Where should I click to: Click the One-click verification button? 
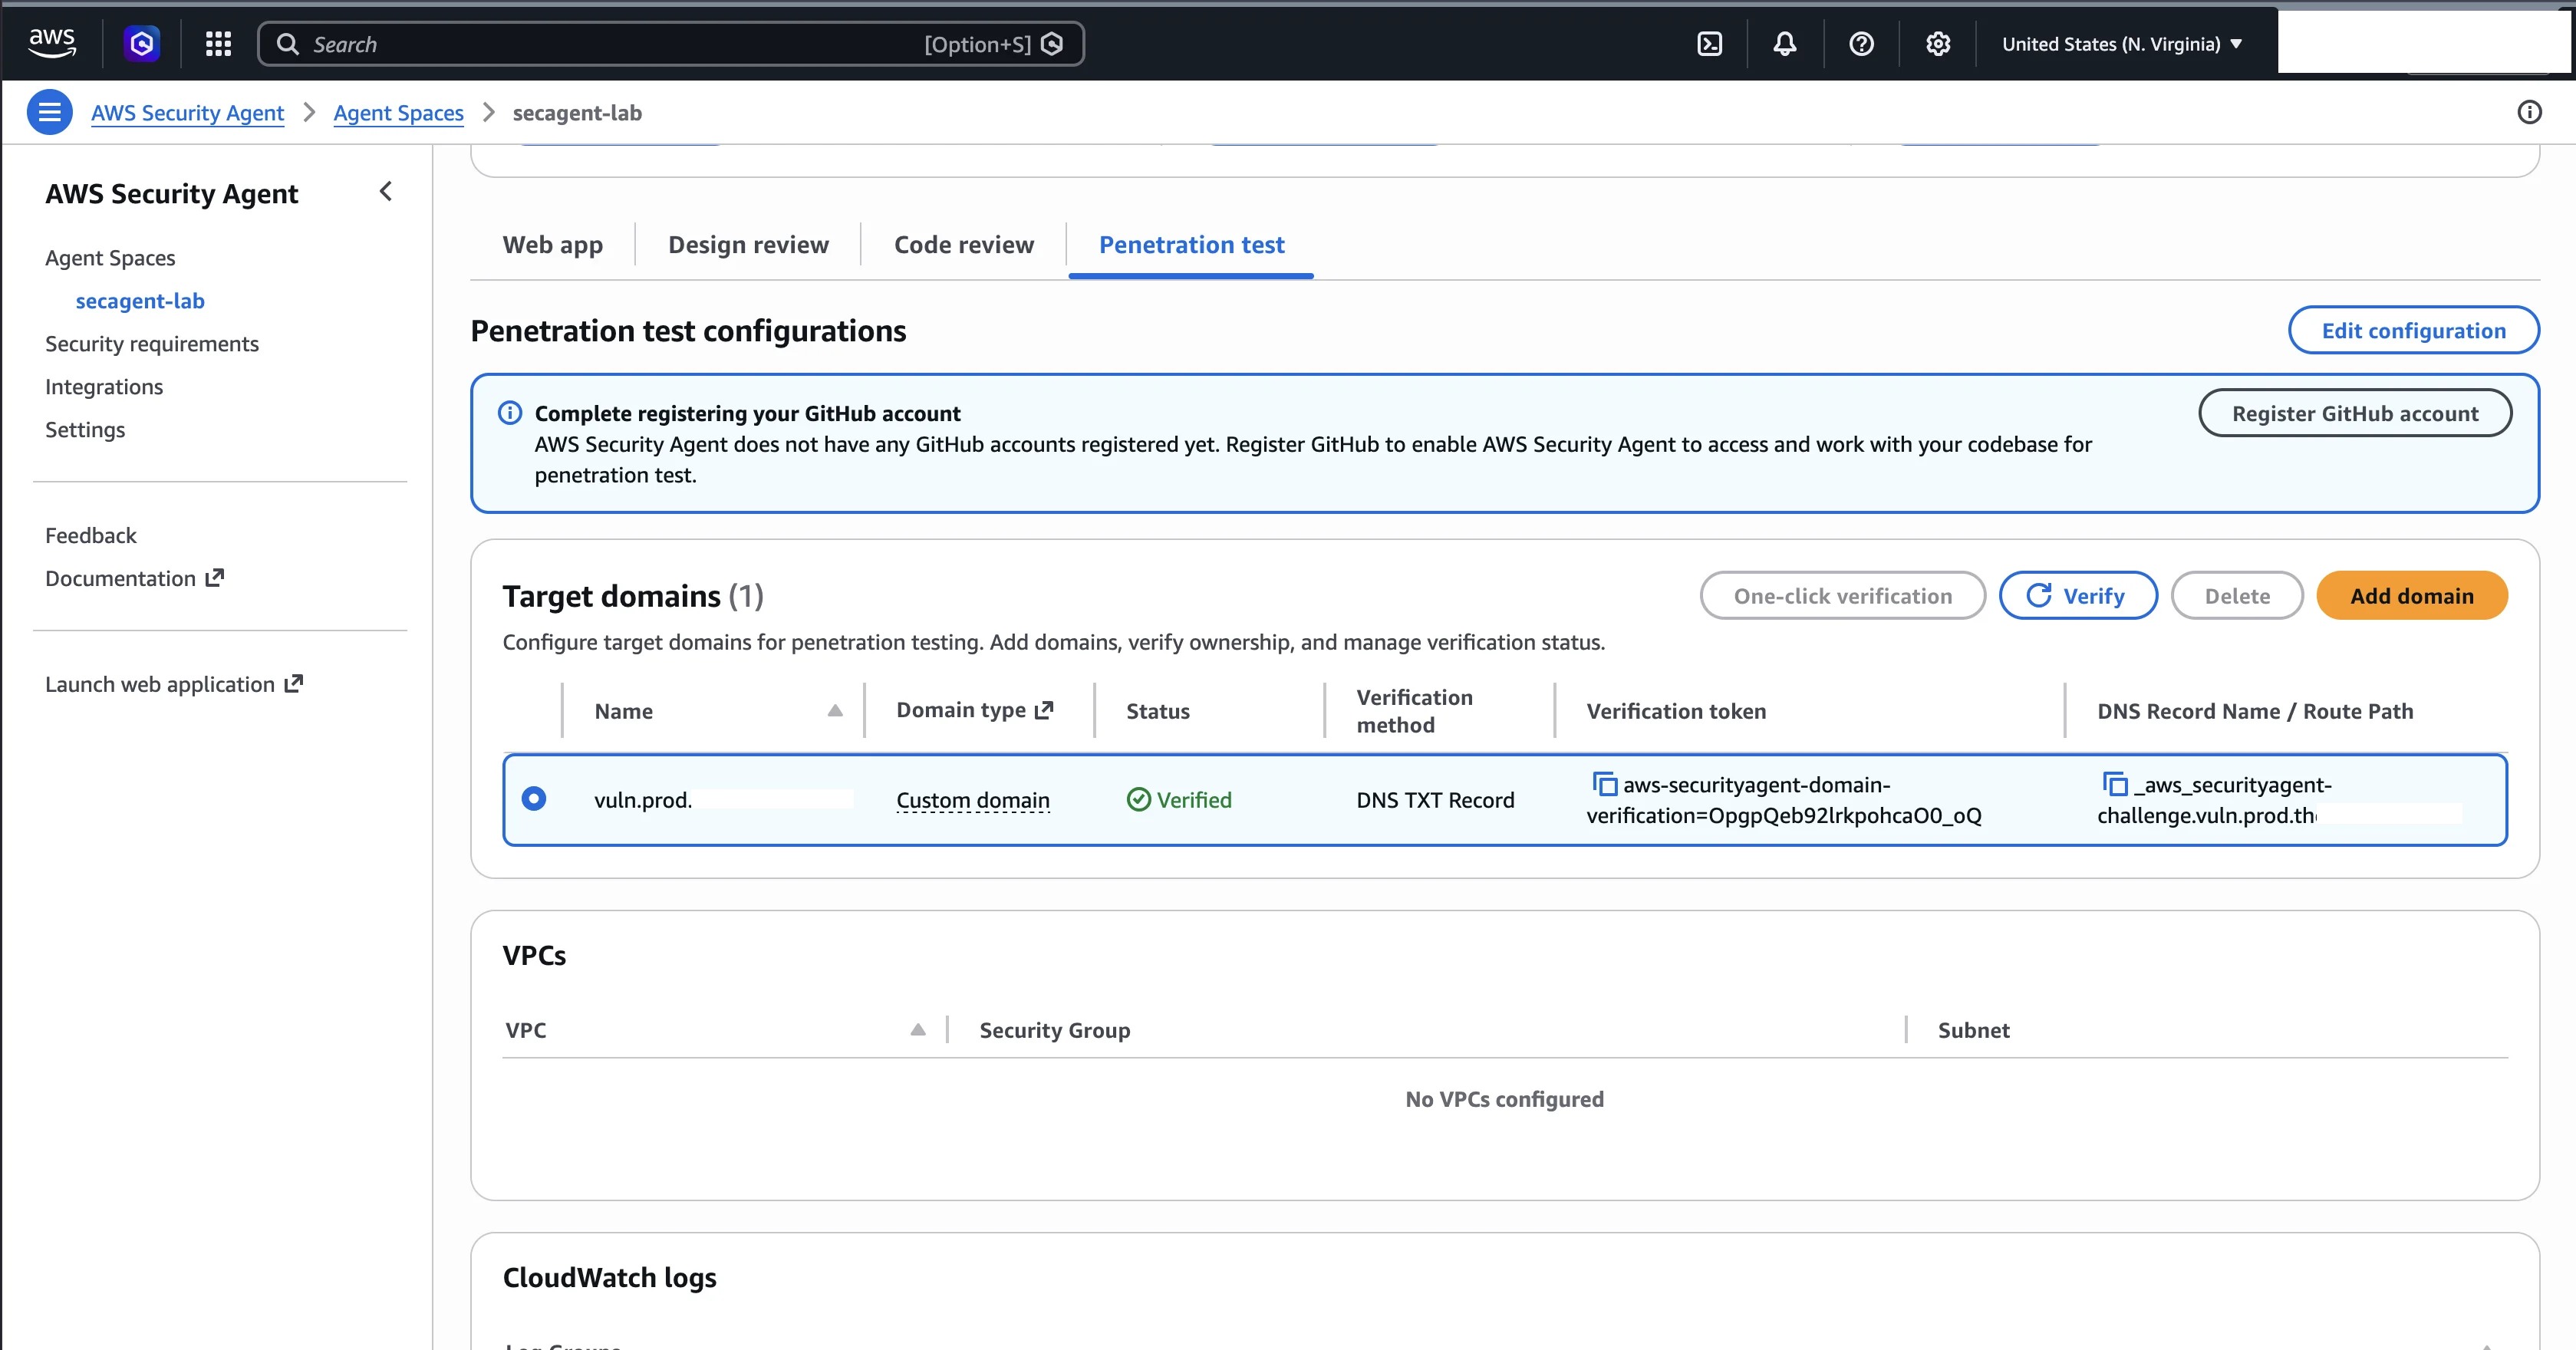1842,596
